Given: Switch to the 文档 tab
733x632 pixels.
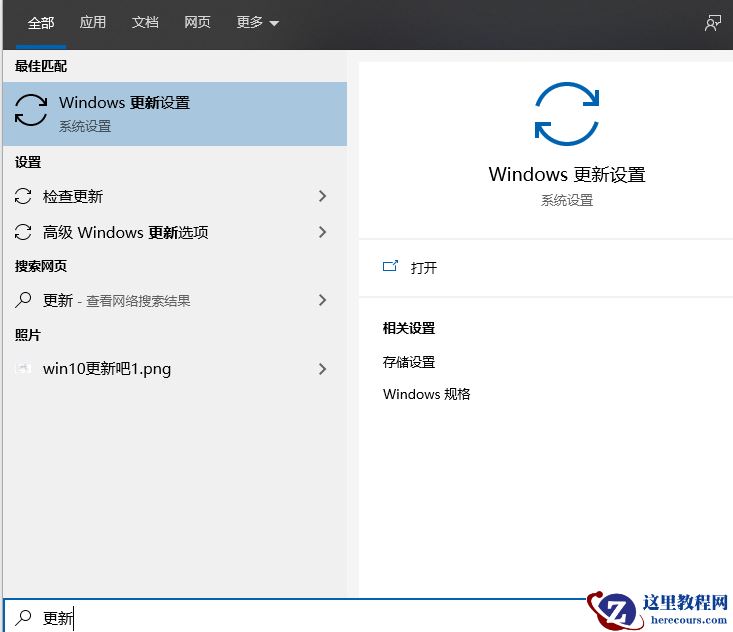Looking at the screenshot, I should 145,22.
